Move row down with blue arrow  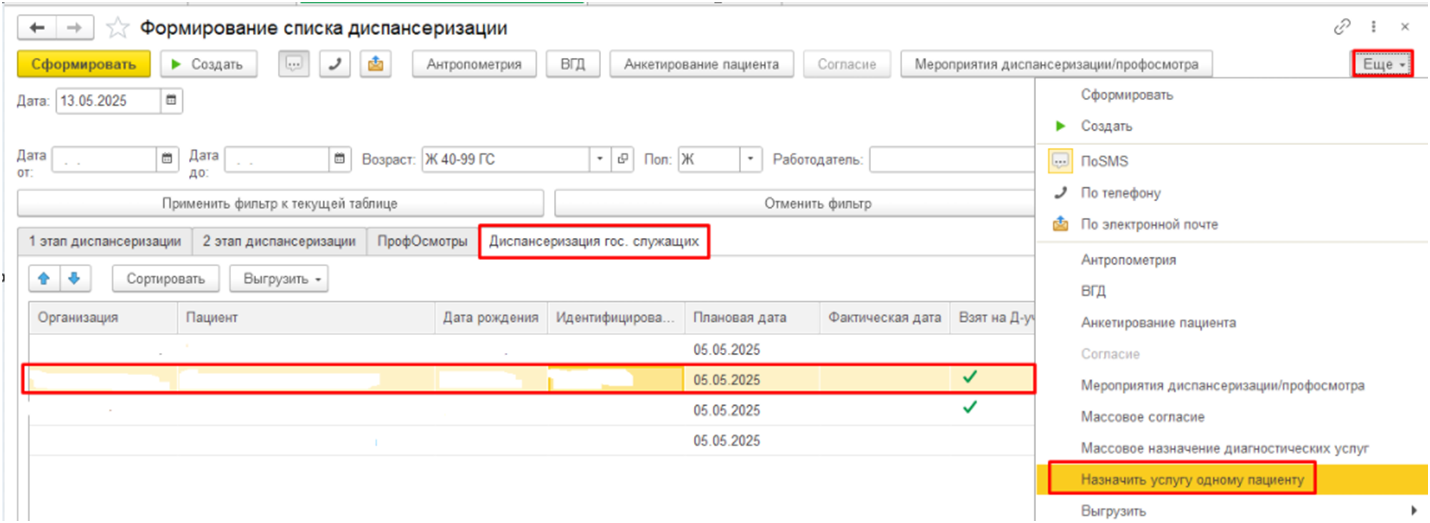73,279
